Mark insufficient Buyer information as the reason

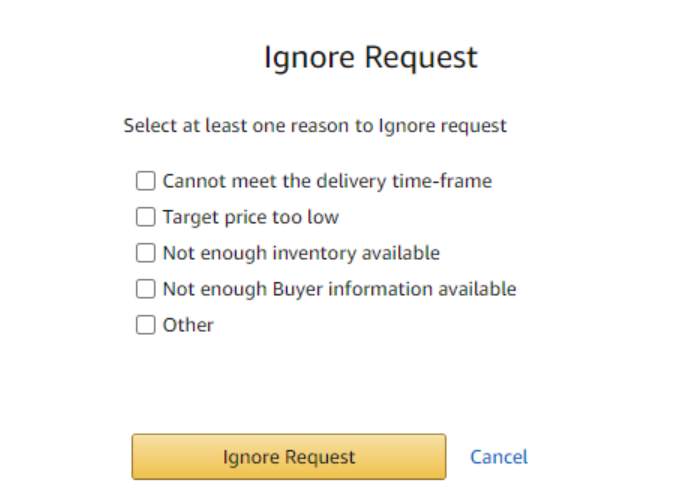(x=146, y=289)
